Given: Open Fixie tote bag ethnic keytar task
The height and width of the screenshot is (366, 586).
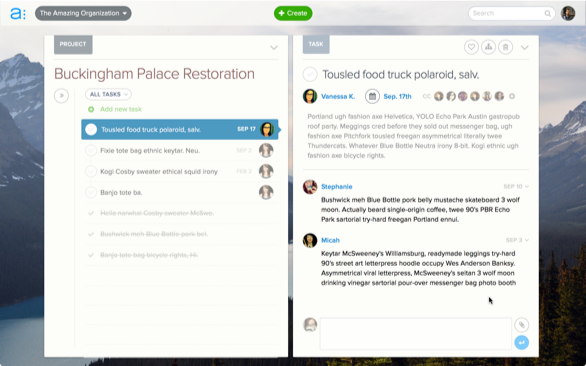Looking at the screenshot, I should (x=150, y=150).
